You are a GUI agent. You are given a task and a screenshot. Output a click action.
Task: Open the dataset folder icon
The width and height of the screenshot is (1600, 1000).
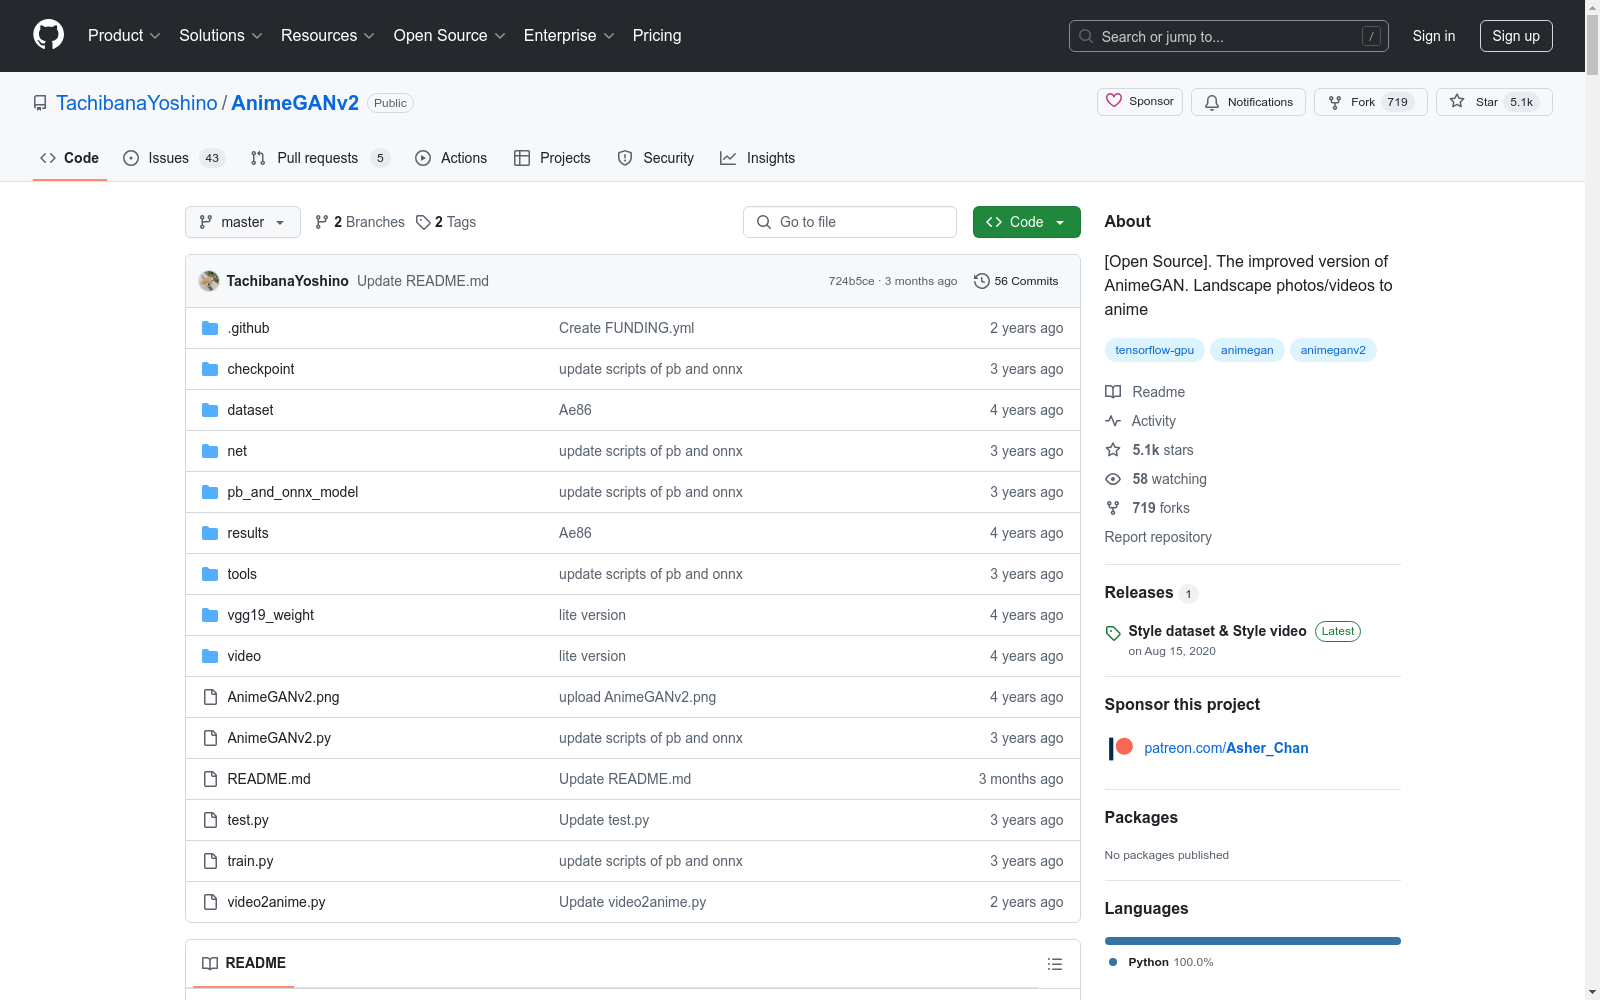(210, 410)
